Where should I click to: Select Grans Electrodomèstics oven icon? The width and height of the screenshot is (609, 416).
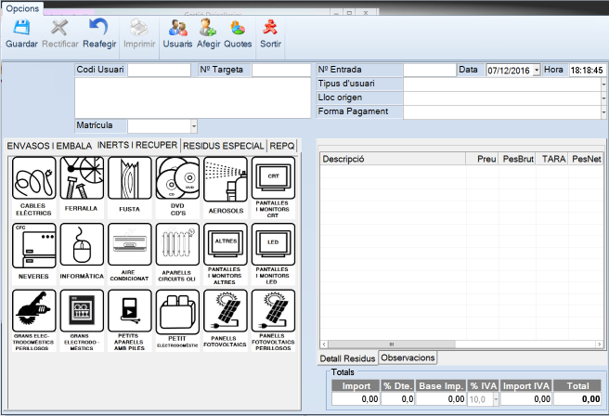[x=82, y=311]
